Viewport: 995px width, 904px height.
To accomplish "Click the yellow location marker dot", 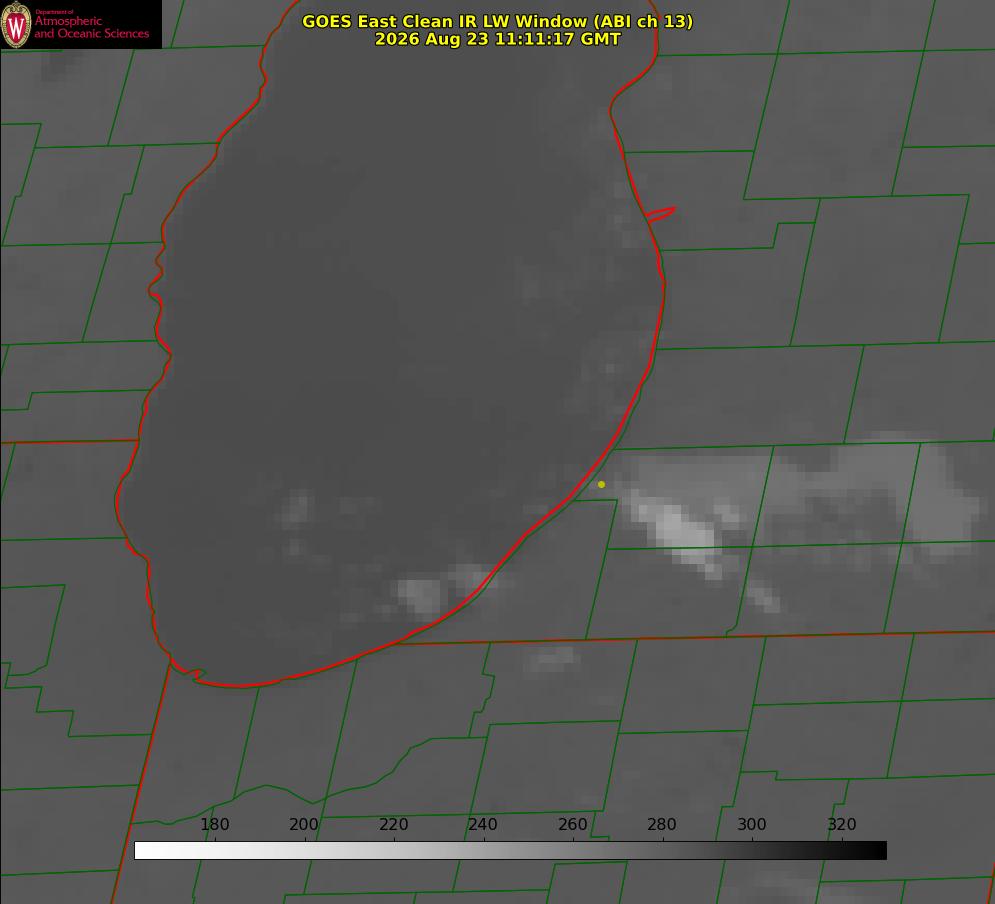I will coord(601,484).
